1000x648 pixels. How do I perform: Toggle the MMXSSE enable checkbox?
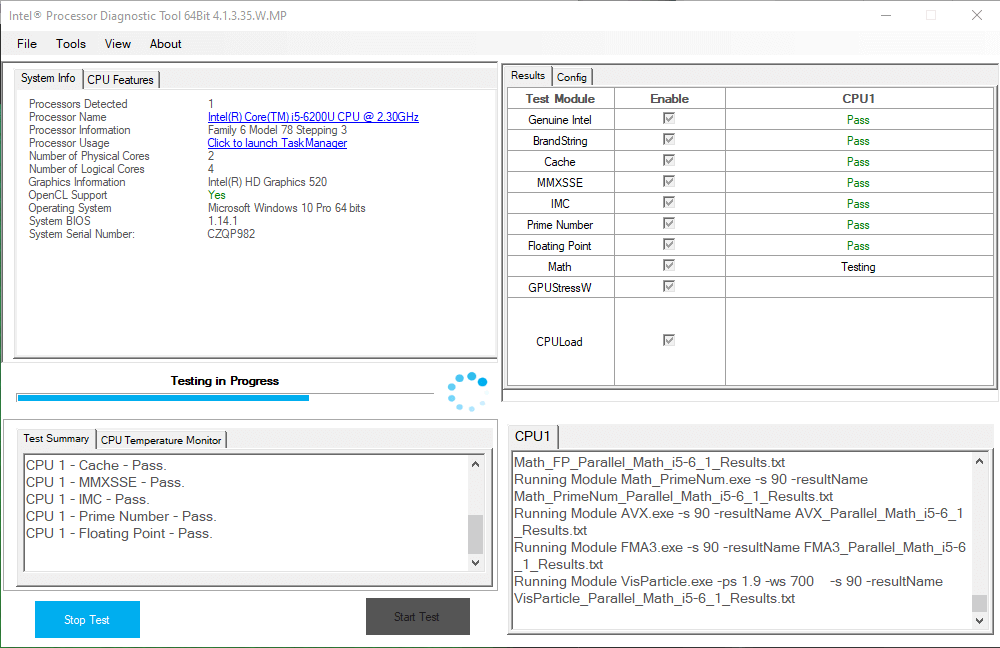669,182
